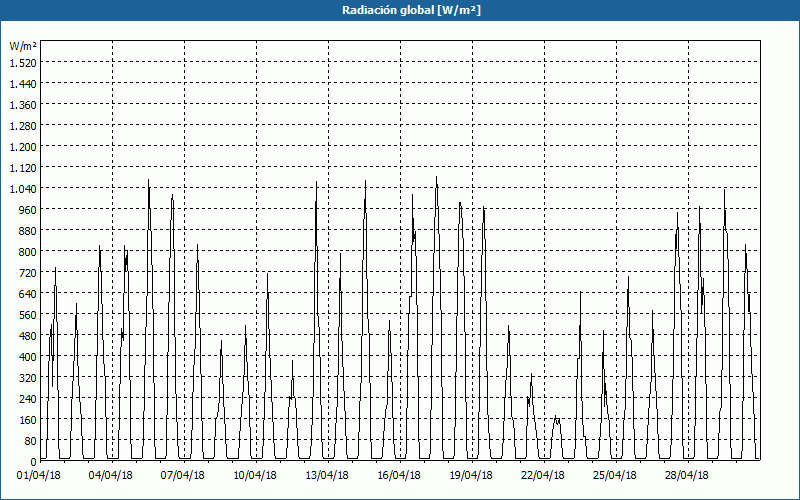
Task: Select the 960 y-axis value
Action: tap(29, 210)
